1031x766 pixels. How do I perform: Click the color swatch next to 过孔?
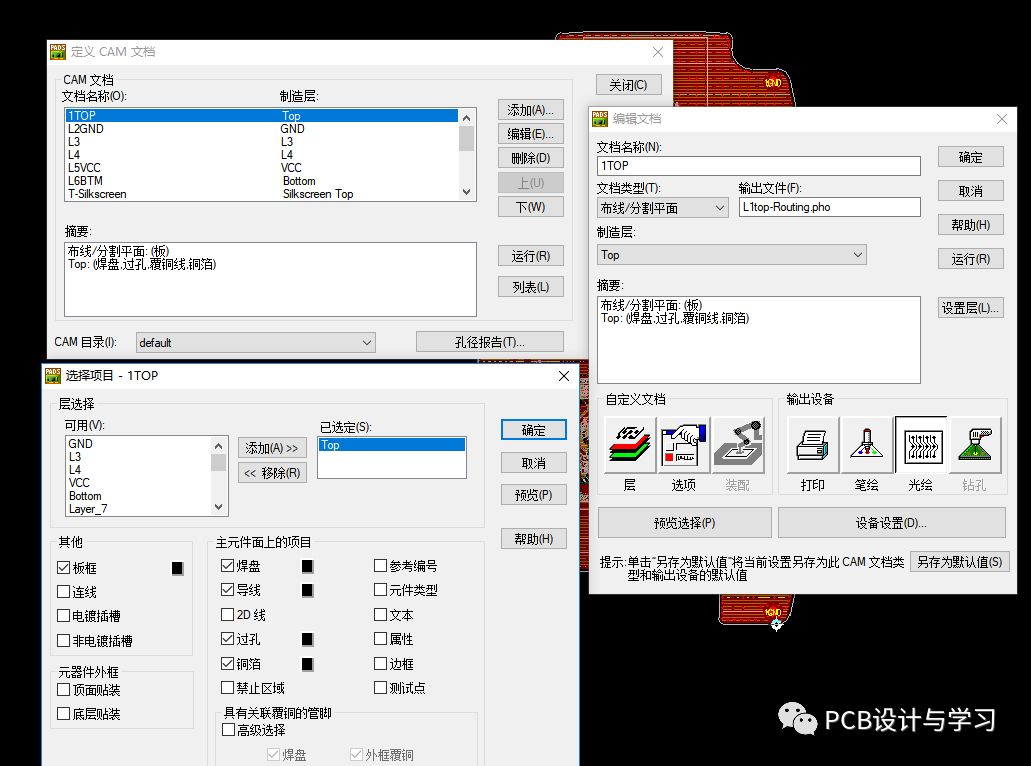pos(307,639)
